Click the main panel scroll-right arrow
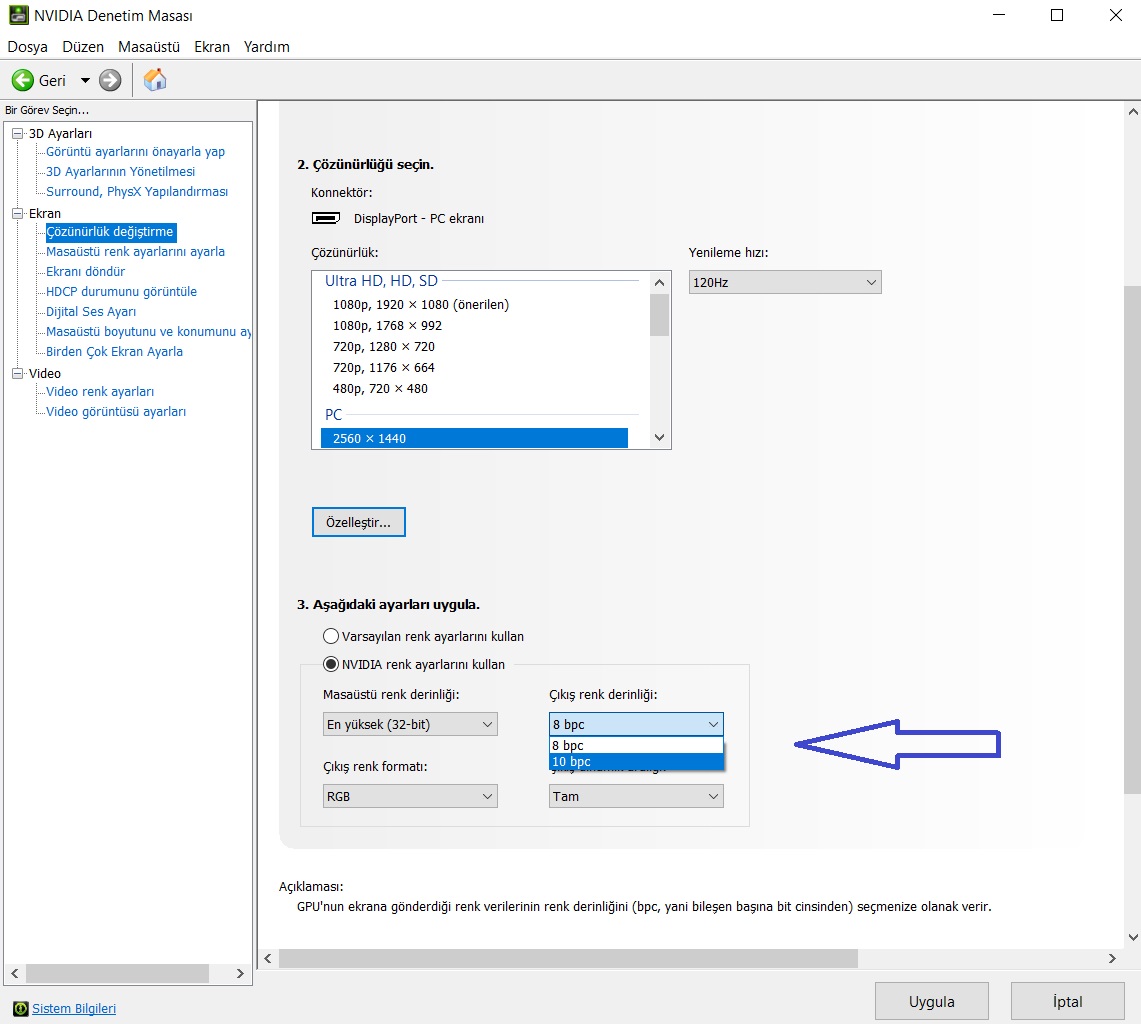The height and width of the screenshot is (1024, 1141). tap(1113, 958)
